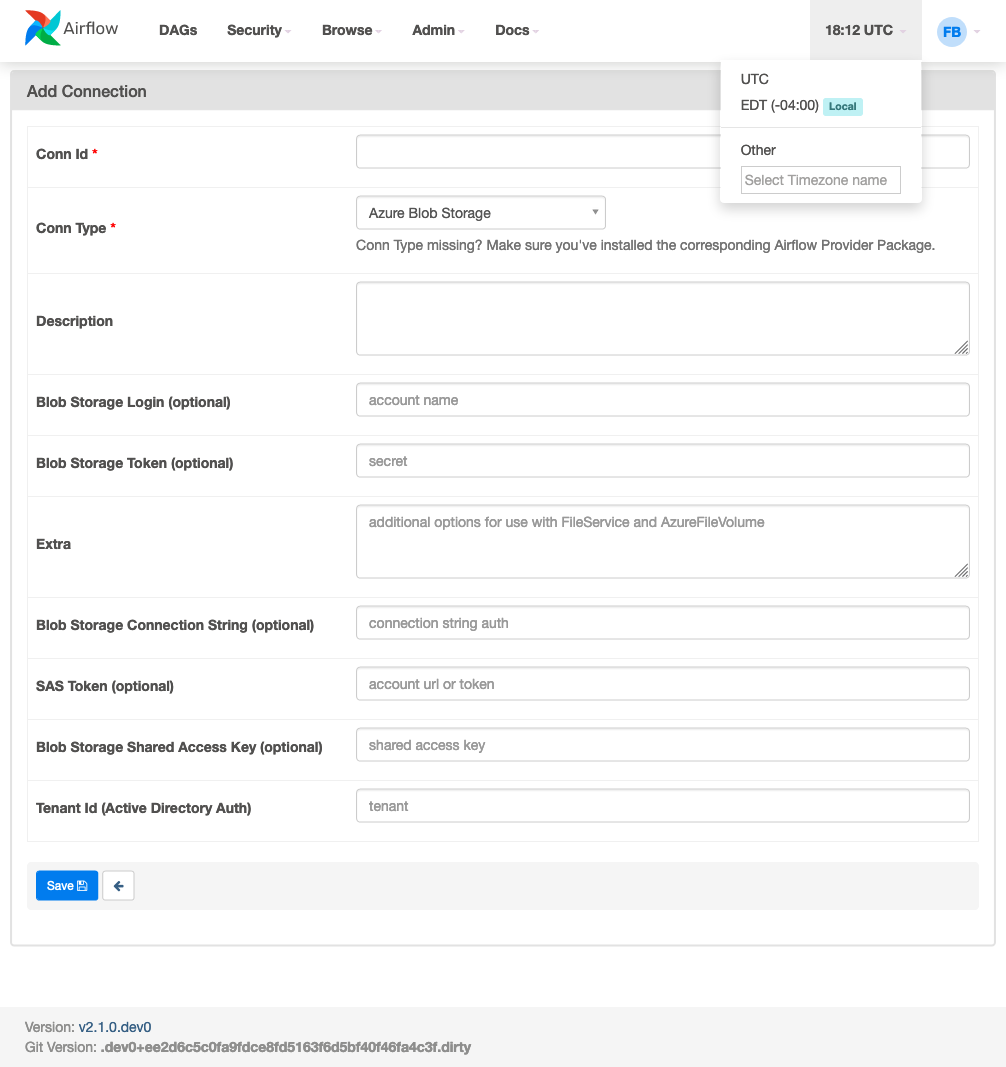Open the Admin menu

click(x=438, y=30)
